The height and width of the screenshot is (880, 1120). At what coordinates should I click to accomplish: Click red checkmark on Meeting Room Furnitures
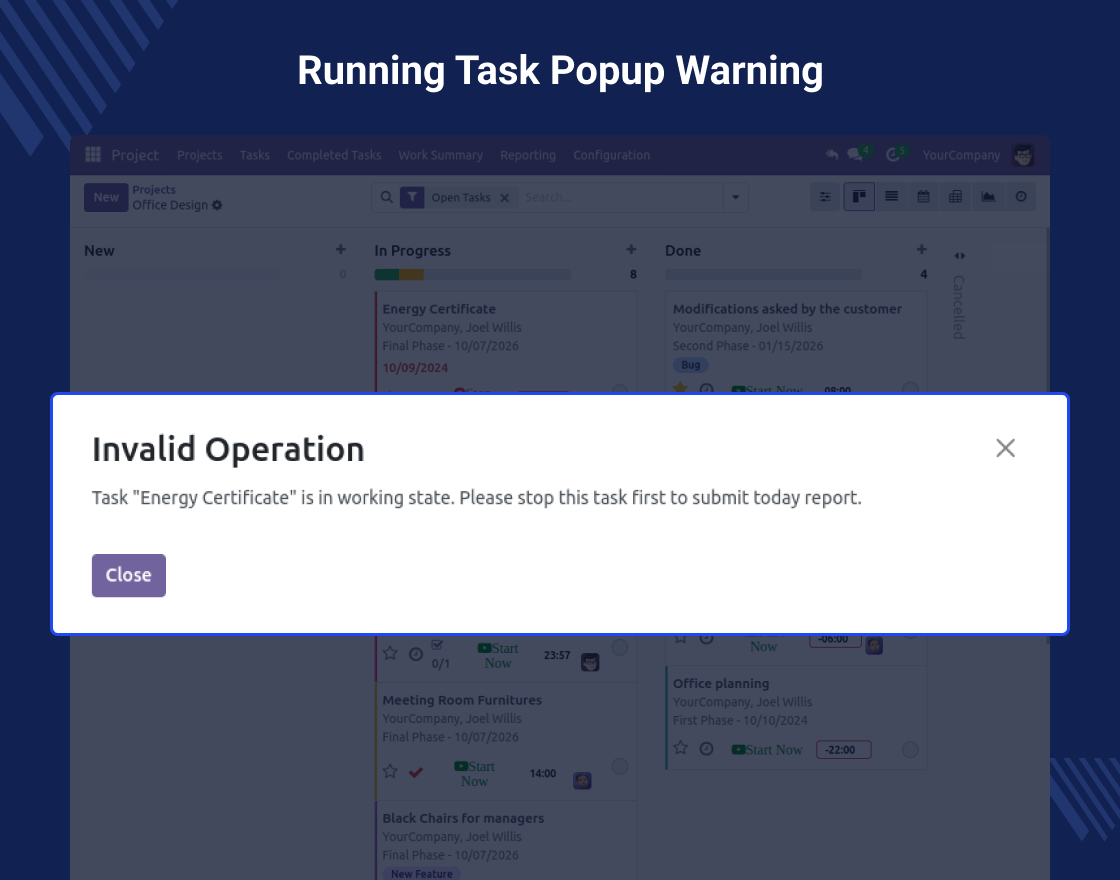point(416,772)
